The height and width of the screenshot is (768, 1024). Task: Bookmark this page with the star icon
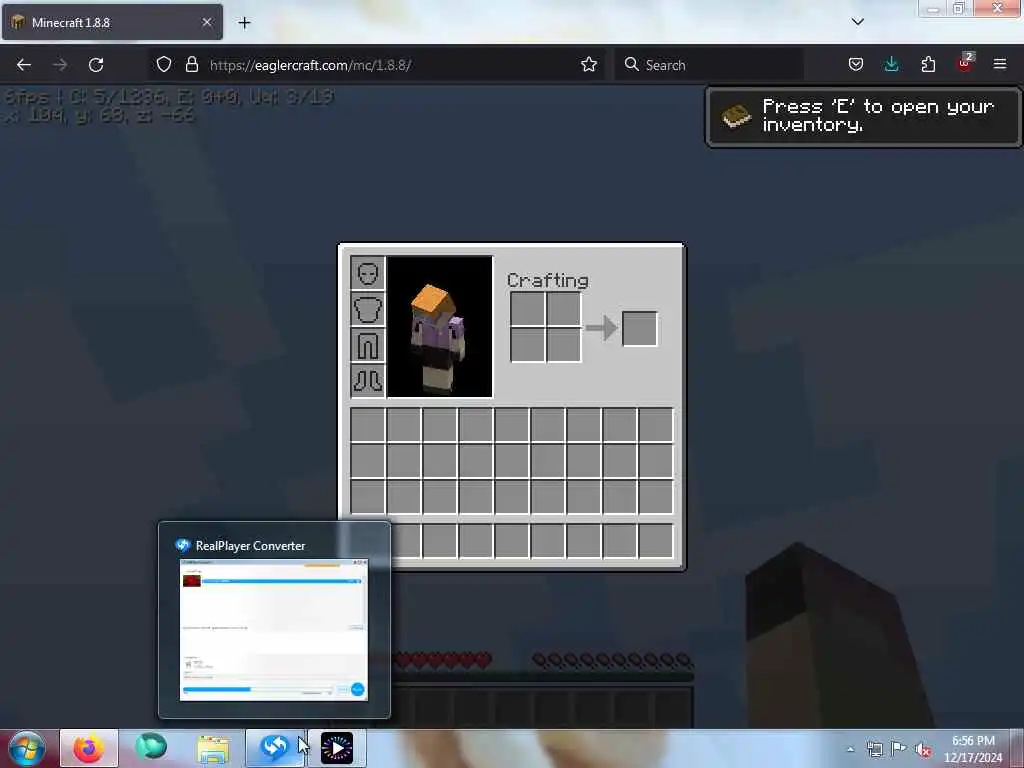tap(589, 64)
